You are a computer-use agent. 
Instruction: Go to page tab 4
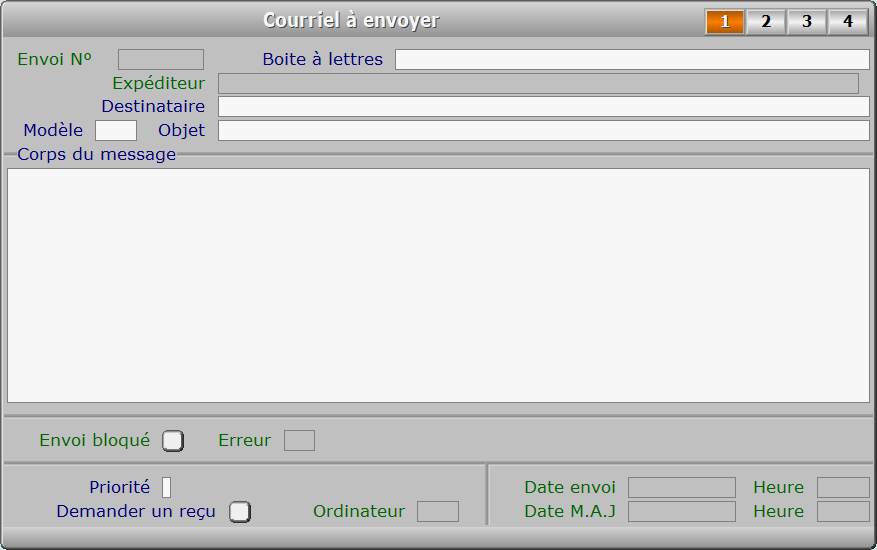pyautogui.click(x=847, y=21)
